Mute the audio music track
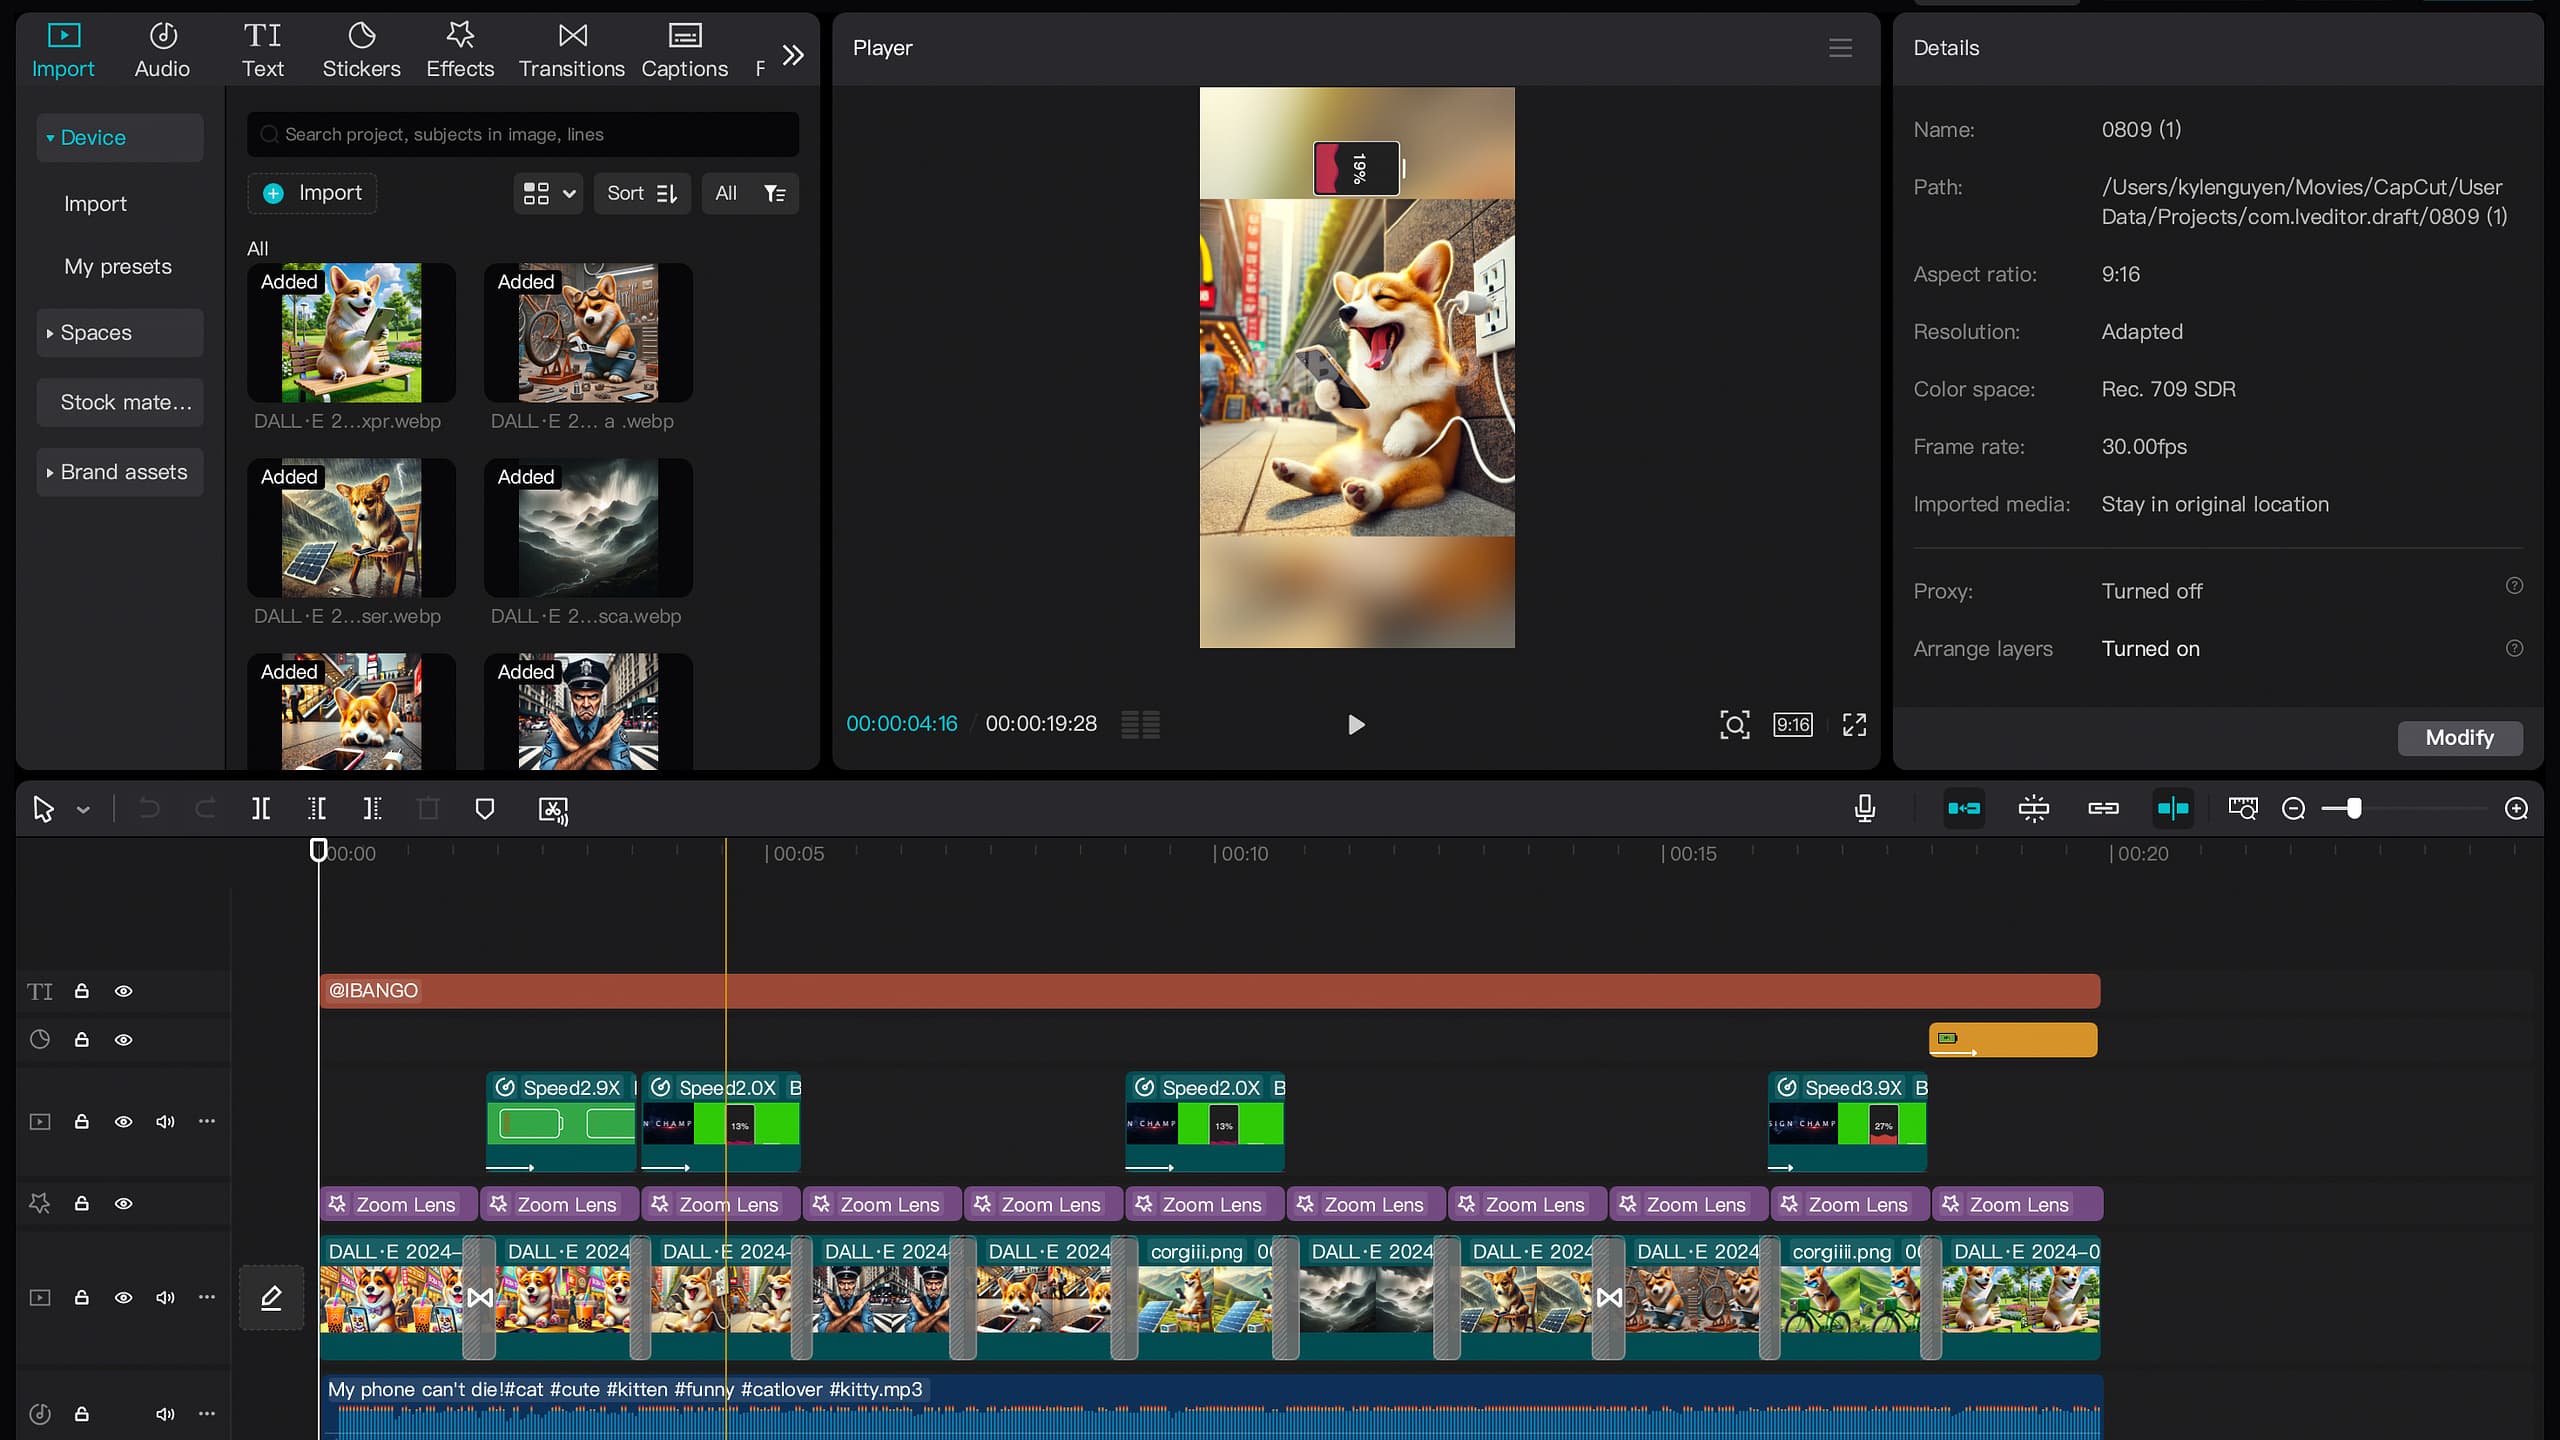The height and width of the screenshot is (1440, 2560). click(x=165, y=1414)
